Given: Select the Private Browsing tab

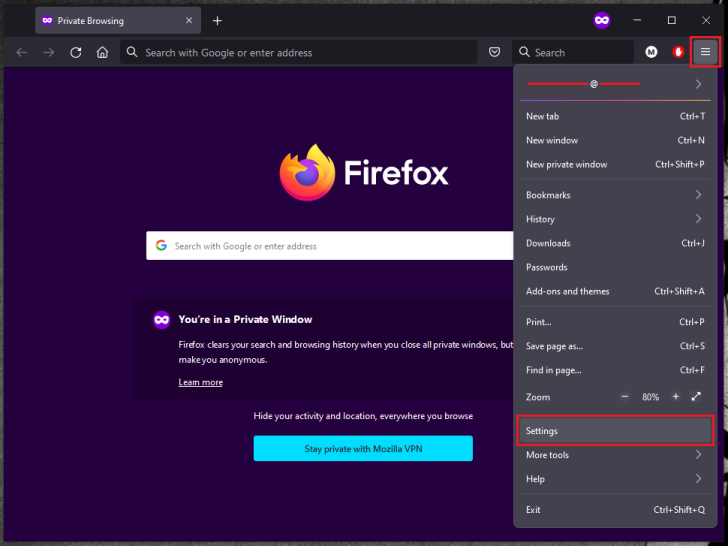Looking at the screenshot, I should pyautogui.click(x=118, y=20).
